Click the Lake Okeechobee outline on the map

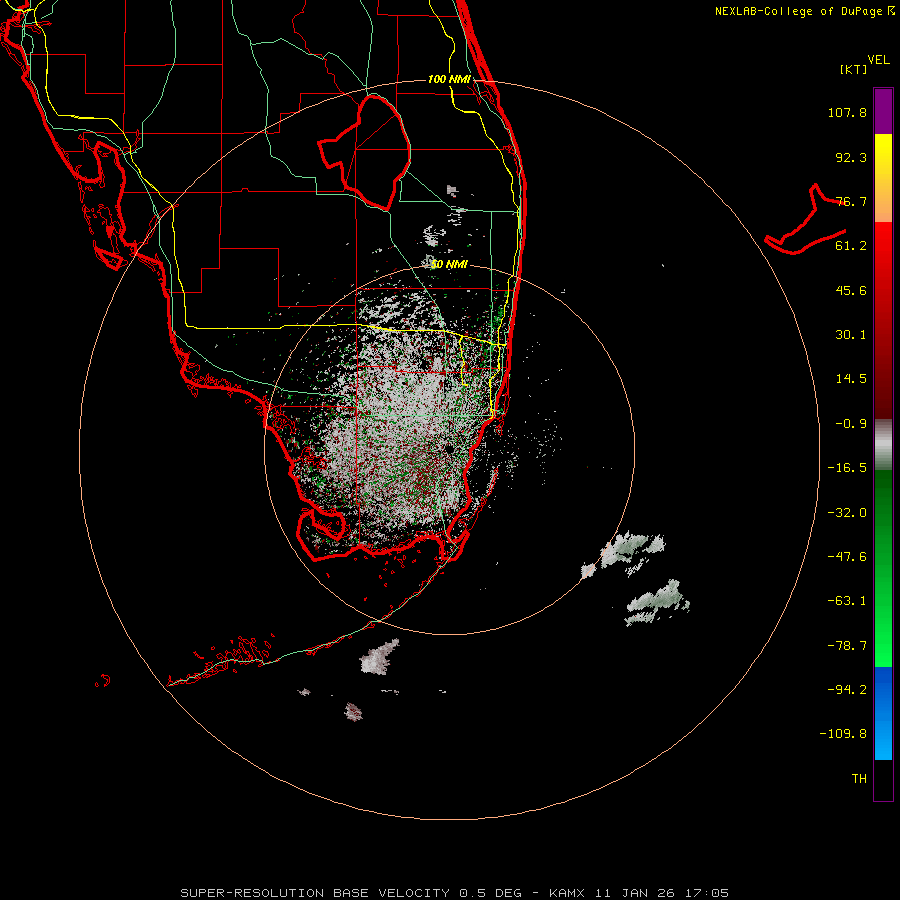364,153
